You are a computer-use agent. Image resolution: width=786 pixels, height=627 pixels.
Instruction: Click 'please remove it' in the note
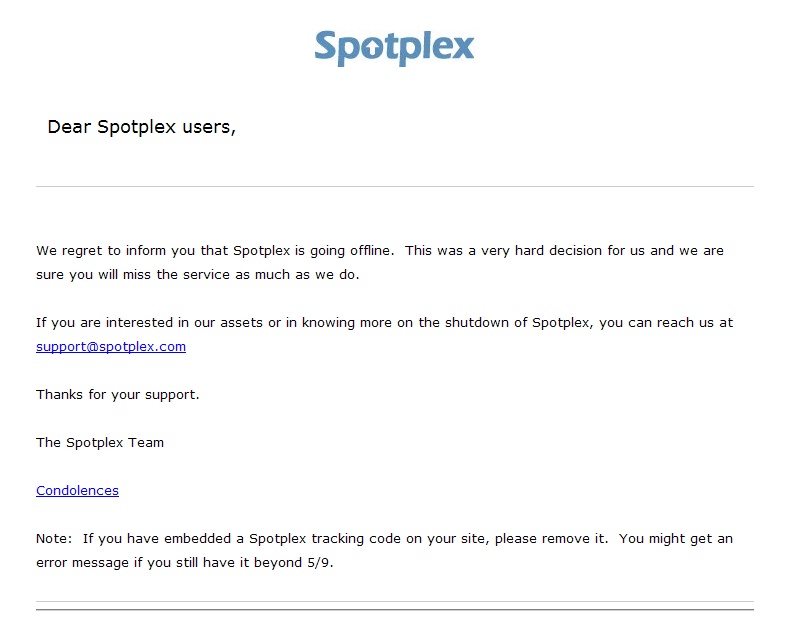550,539
